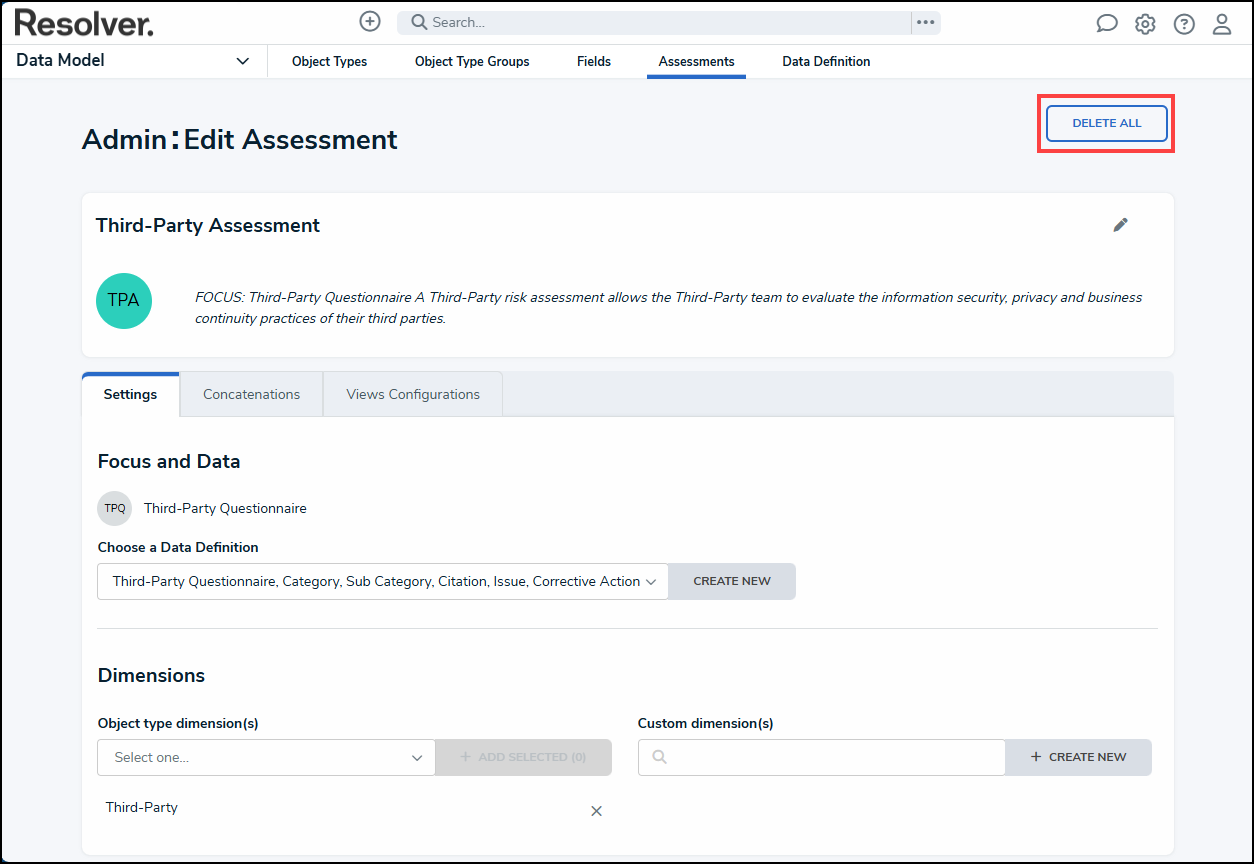Go to the Object Types menu
The image size is (1254, 864).
(x=329, y=61)
